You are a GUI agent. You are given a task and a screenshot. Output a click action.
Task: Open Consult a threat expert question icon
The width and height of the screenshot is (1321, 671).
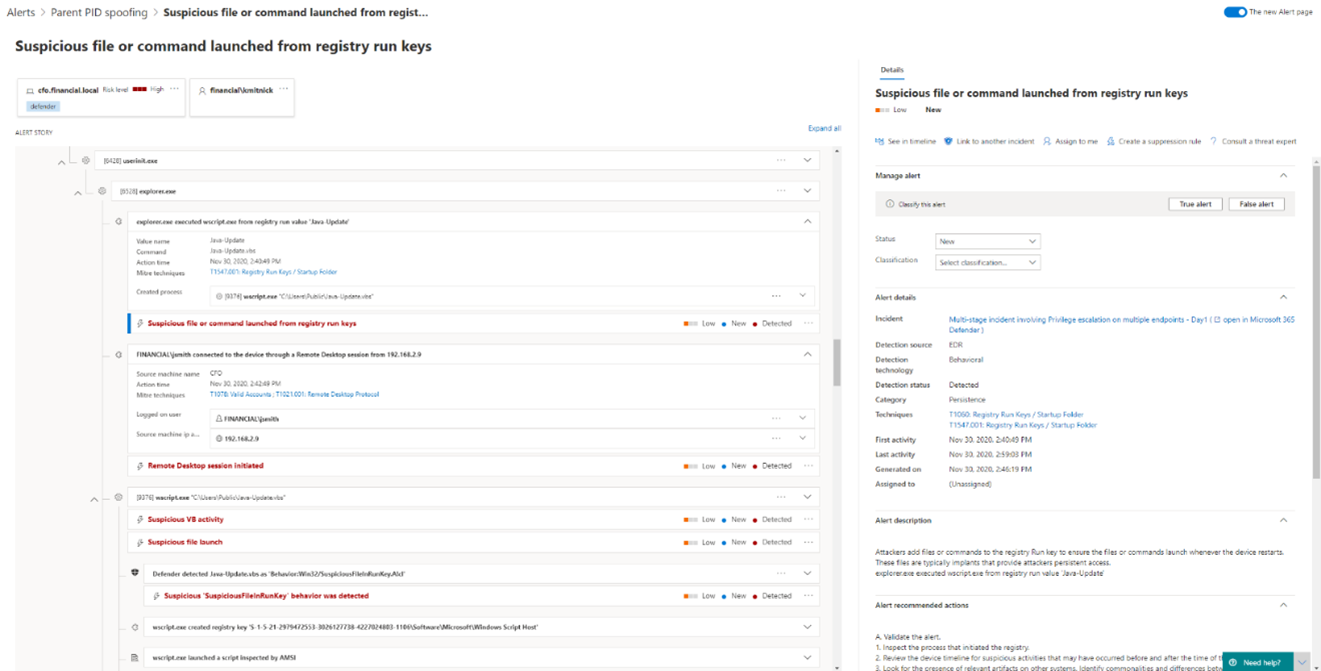tap(1214, 141)
